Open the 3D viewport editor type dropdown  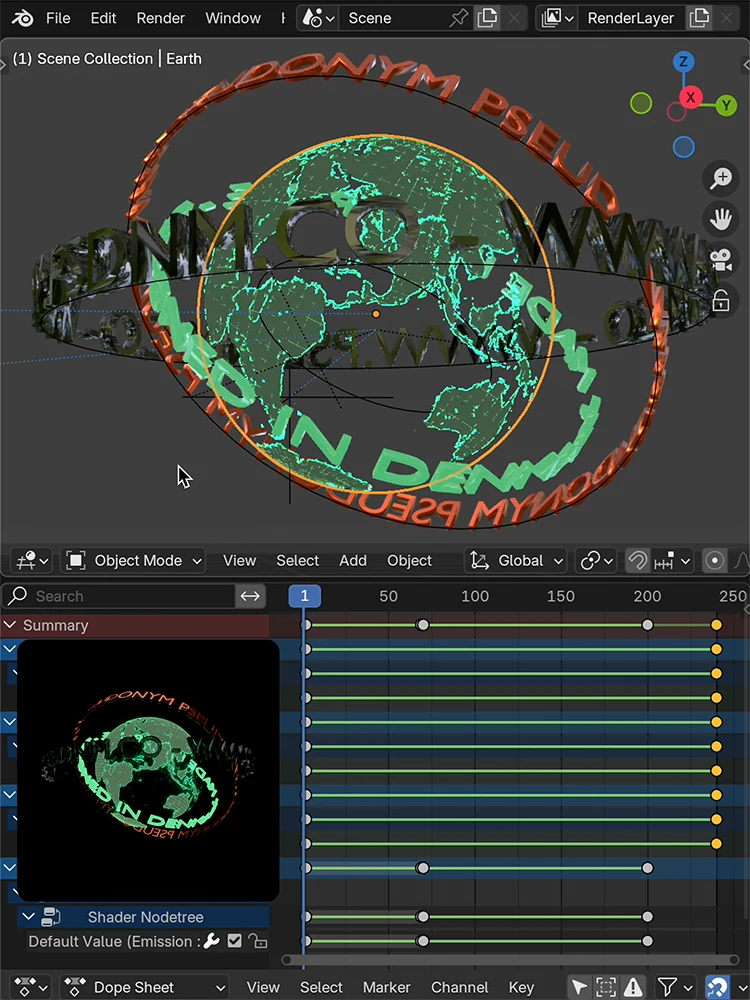pos(32,561)
